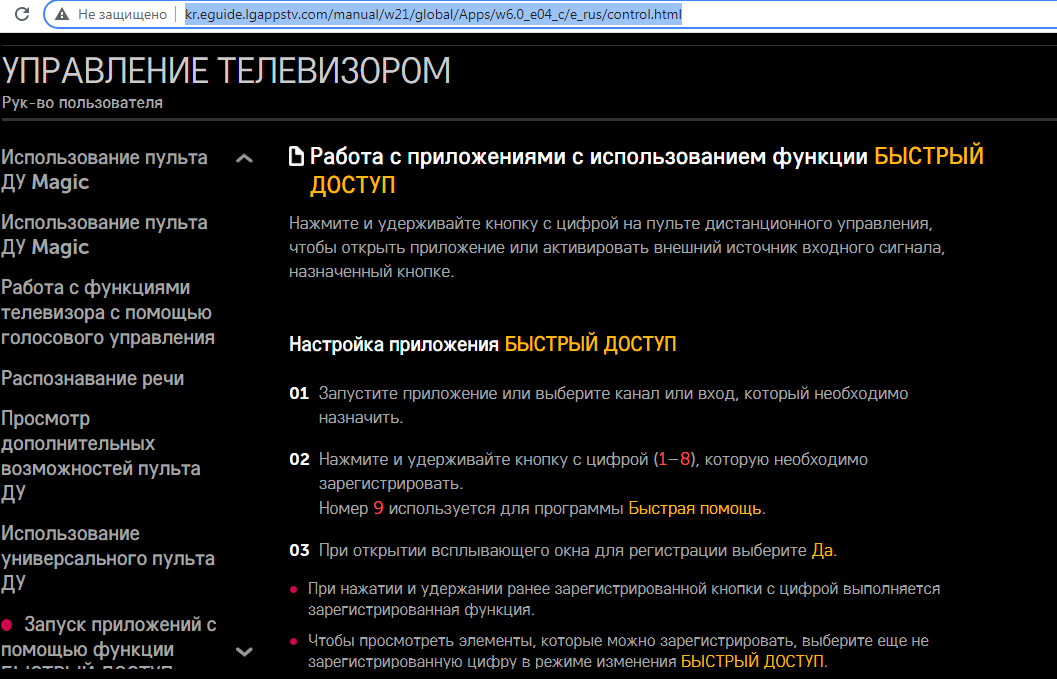
Task: Click the 'Настройка приложения БЫСТРЫЙ ДОСТУП' subheading
Action: tap(482, 344)
